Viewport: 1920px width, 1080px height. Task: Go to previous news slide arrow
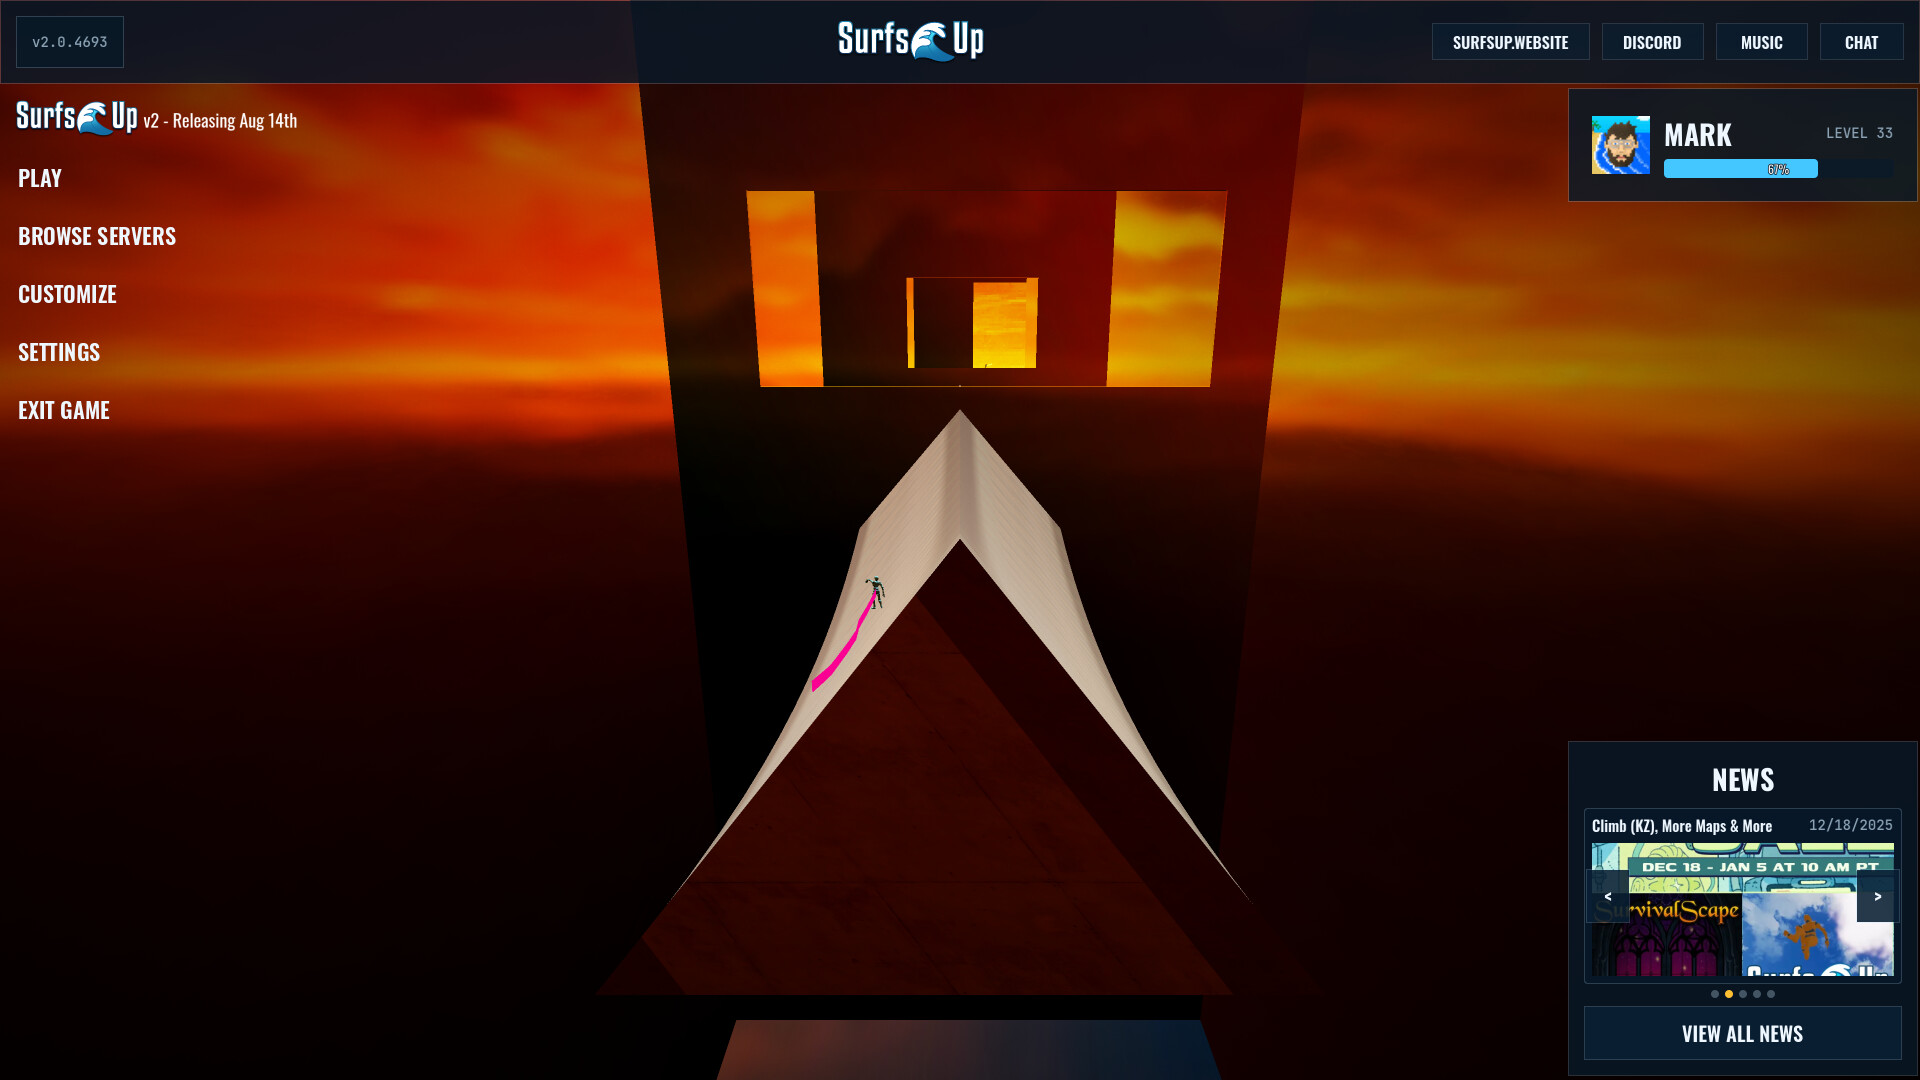[1607, 897]
